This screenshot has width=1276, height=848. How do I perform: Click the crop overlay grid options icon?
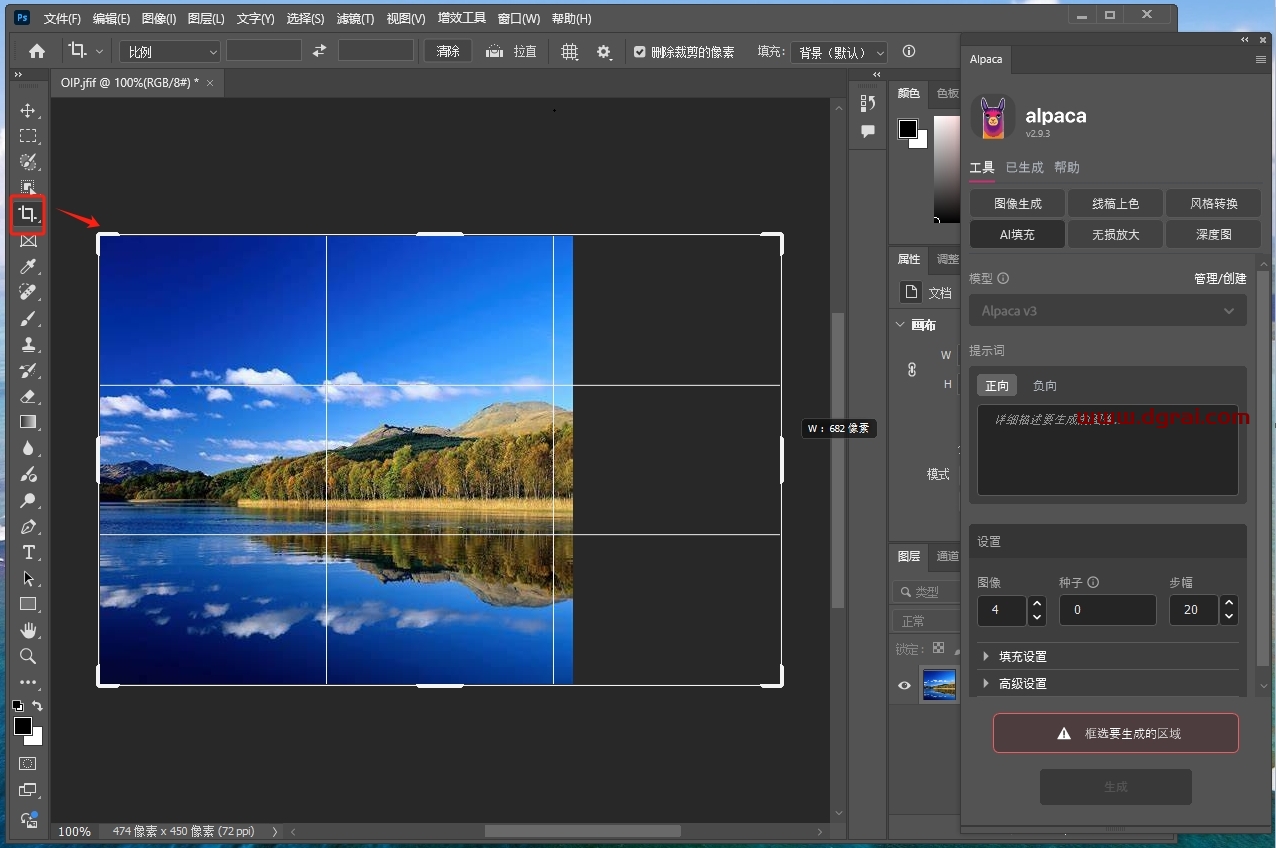(570, 52)
